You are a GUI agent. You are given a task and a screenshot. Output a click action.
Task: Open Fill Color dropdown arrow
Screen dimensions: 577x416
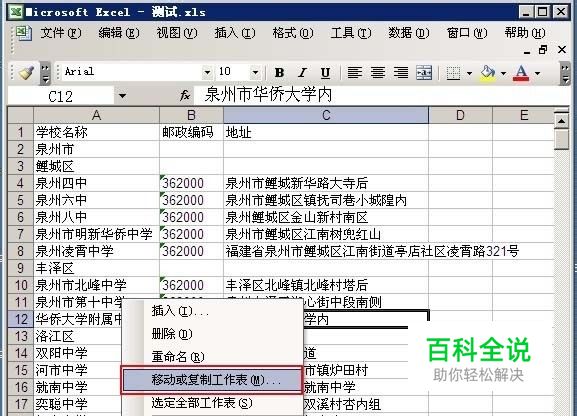[503, 73]
